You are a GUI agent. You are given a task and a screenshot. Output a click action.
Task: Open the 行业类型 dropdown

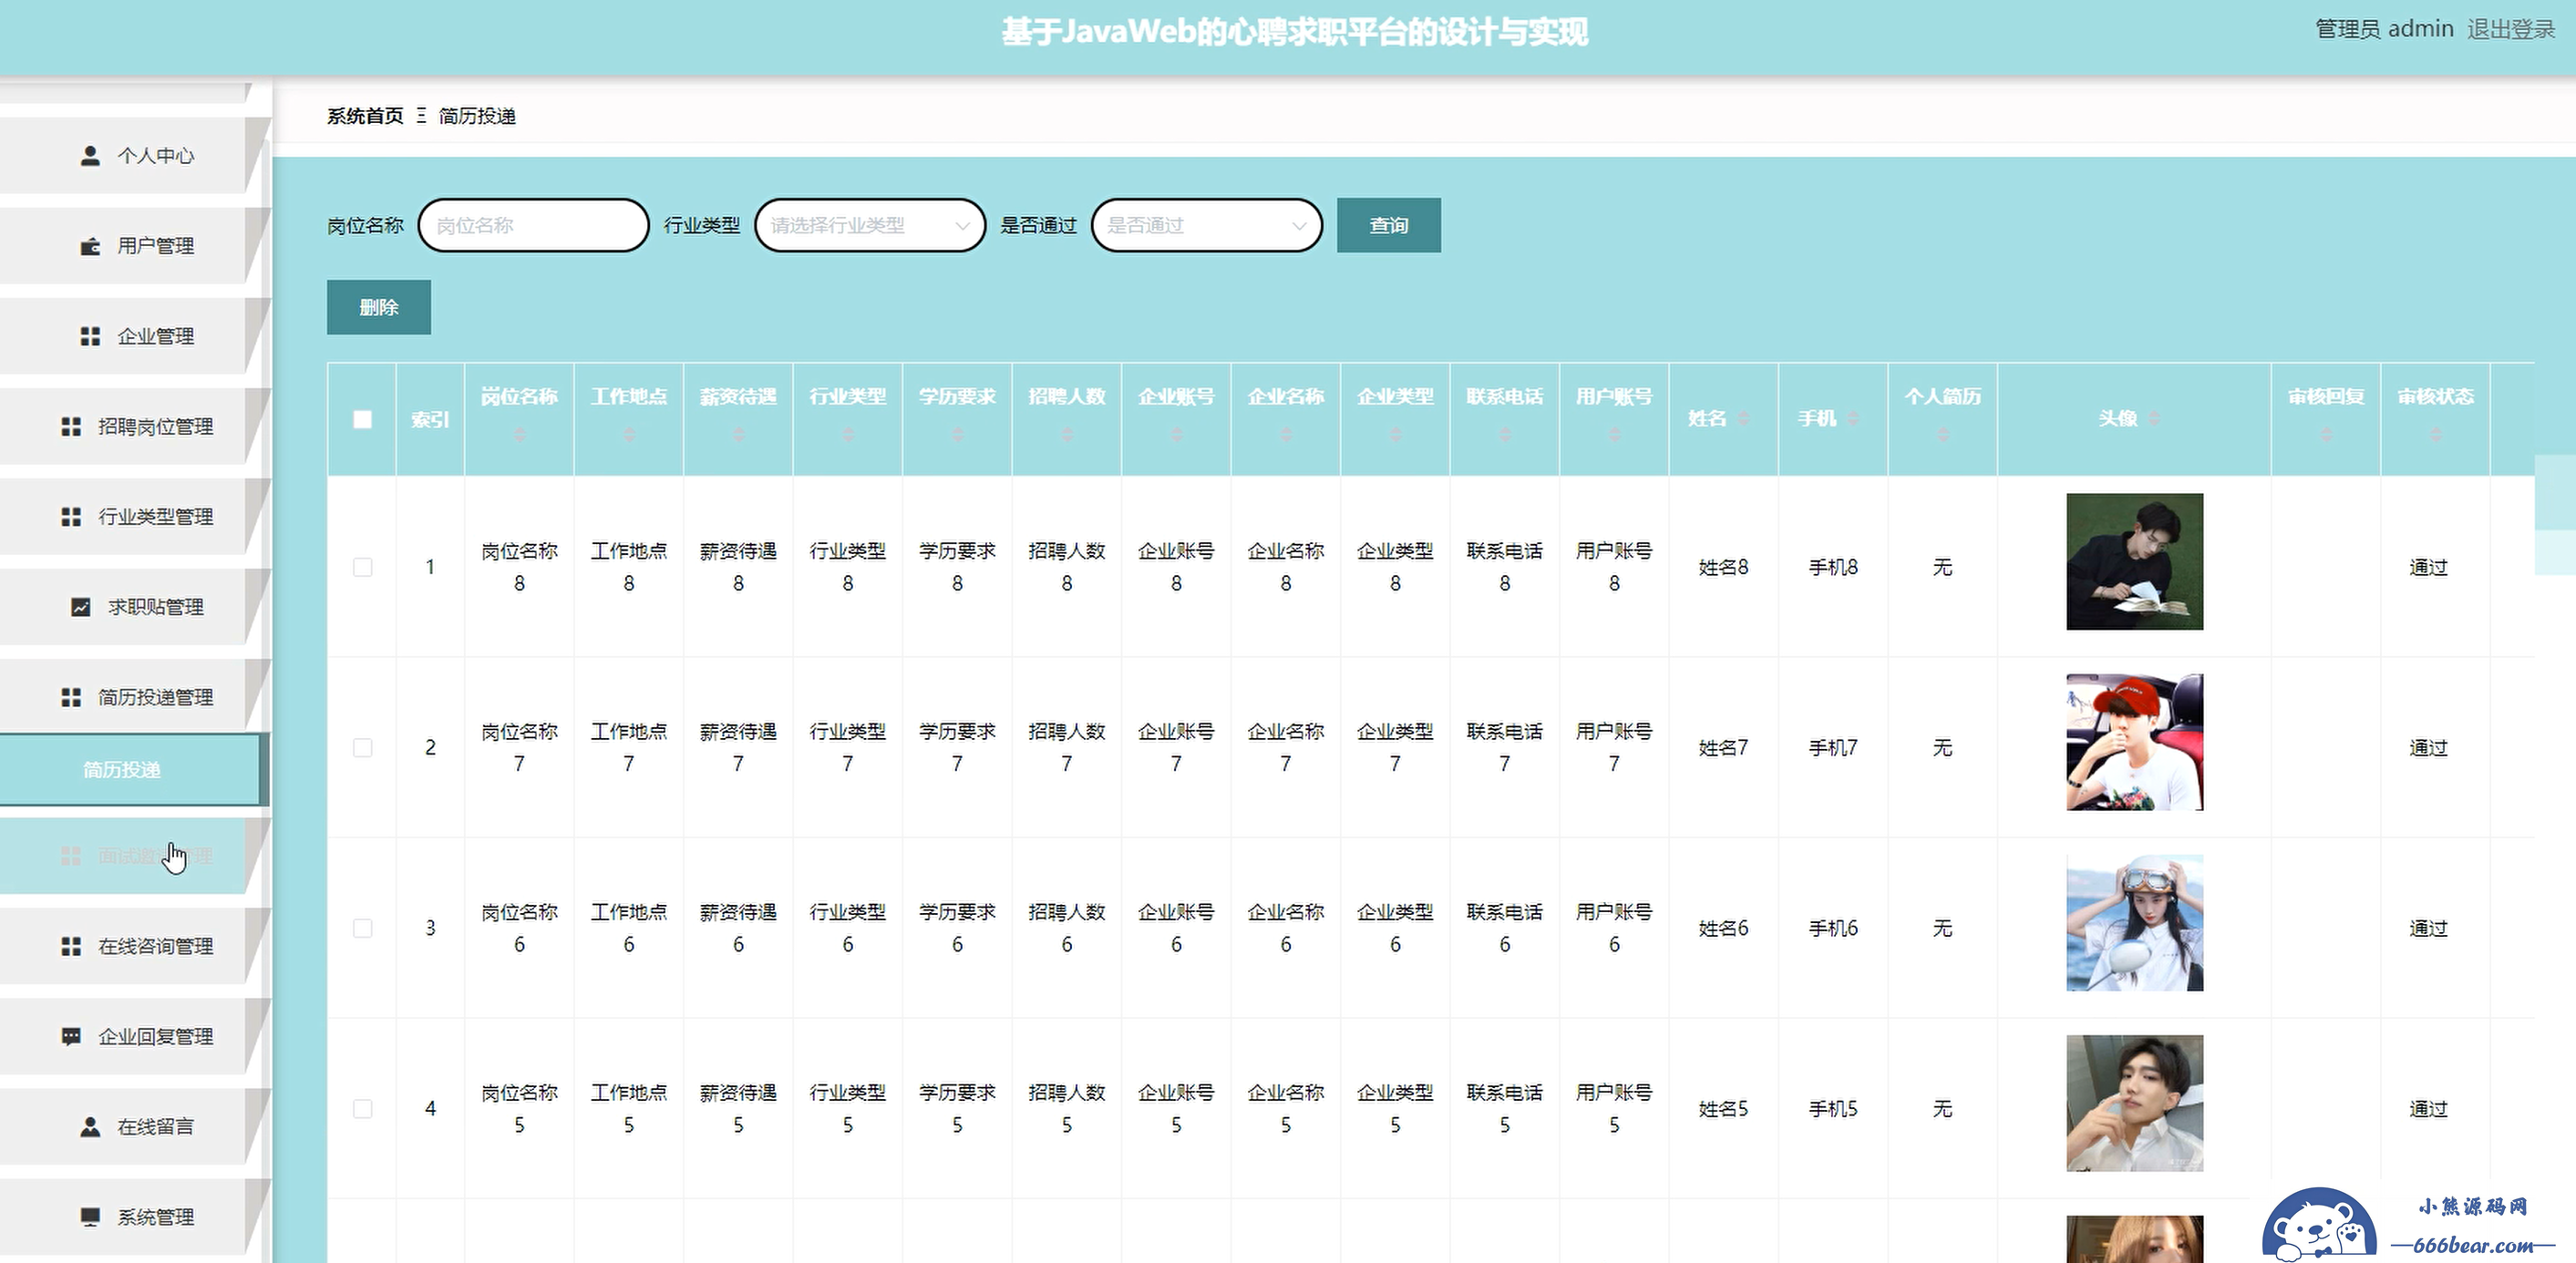pos(869,225)
